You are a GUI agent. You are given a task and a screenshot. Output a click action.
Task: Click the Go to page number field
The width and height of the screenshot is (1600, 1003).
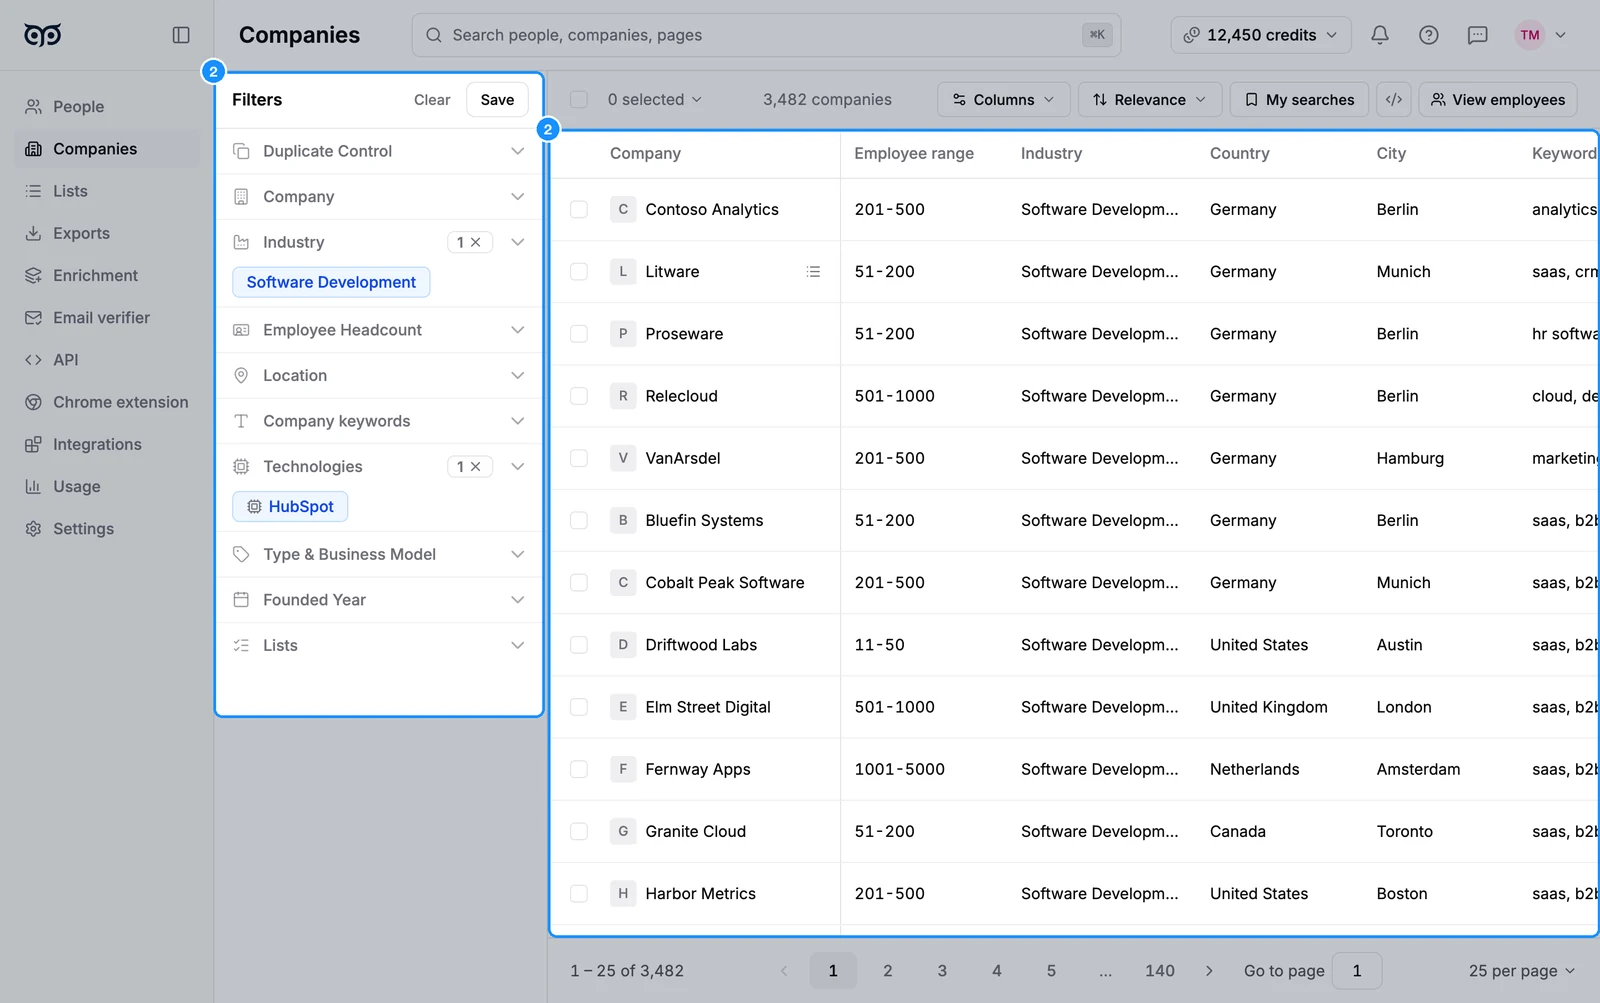coord(1357,971)
